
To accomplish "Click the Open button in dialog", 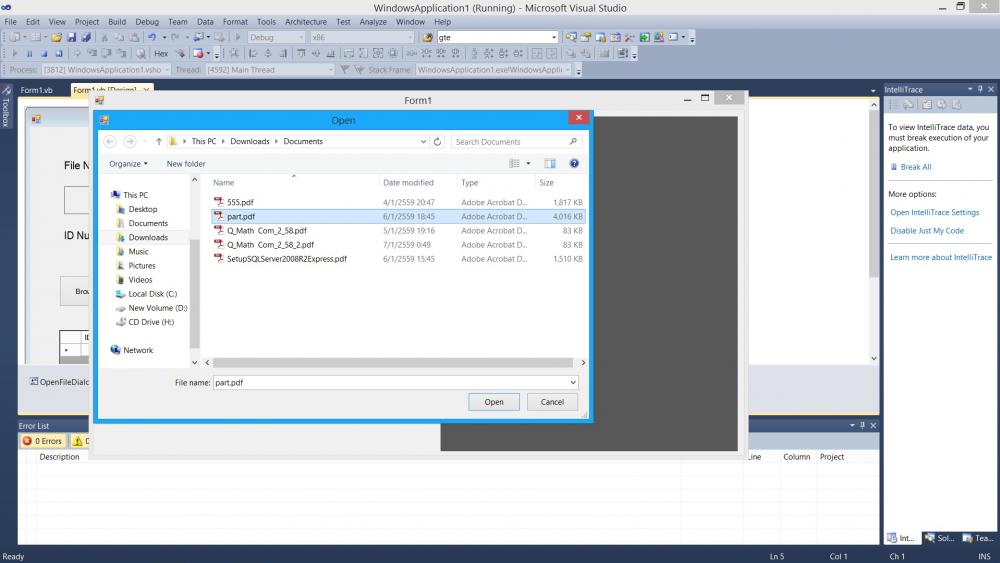I will [494, 402].
